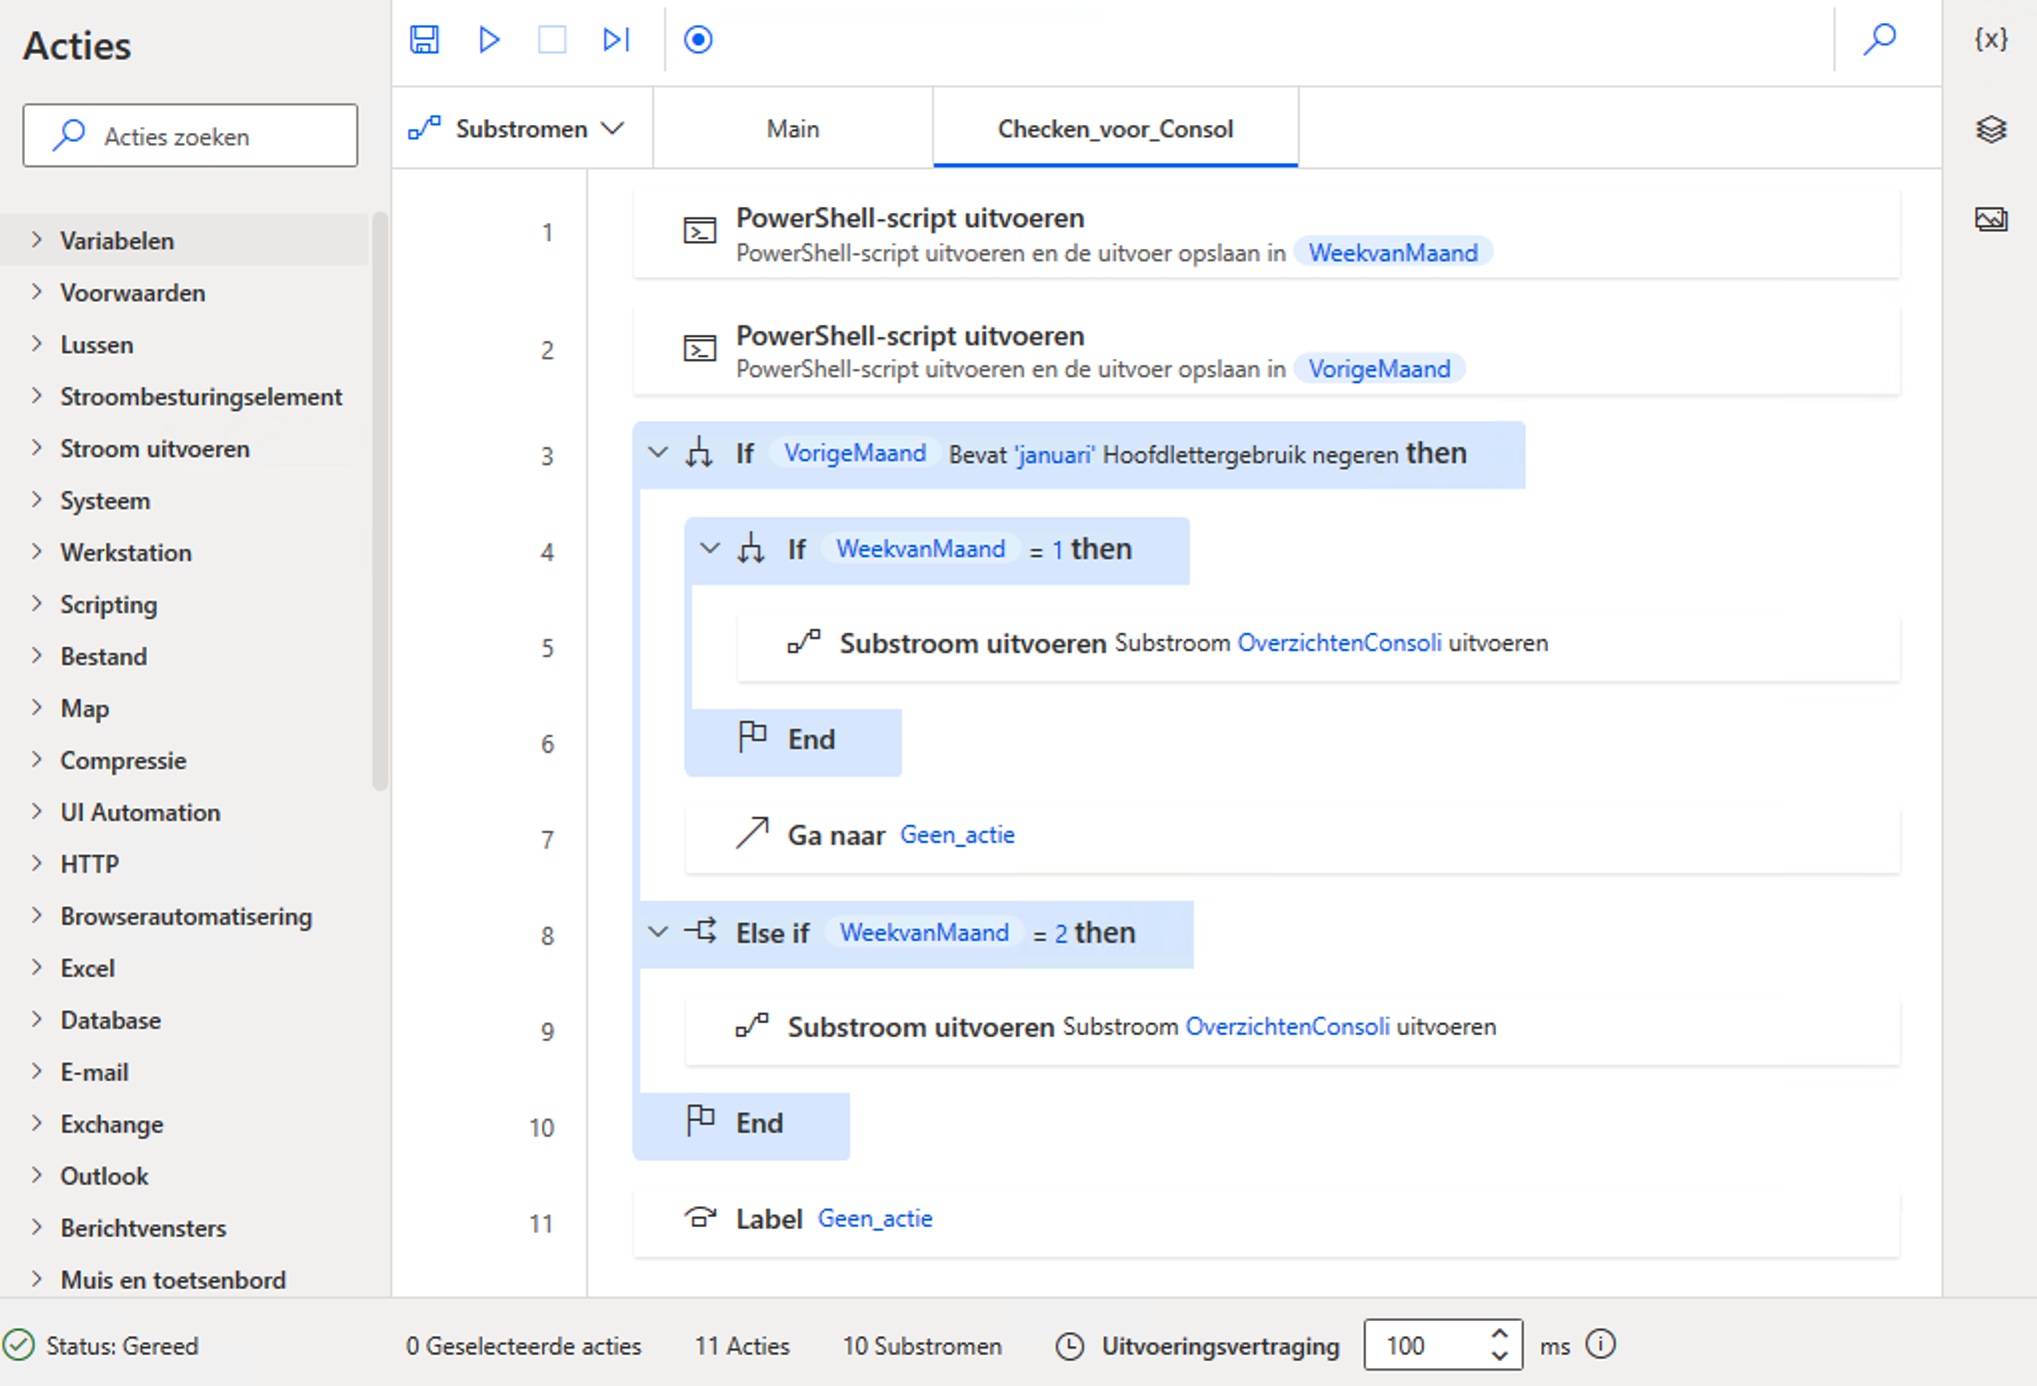The image size is (2037, 1386).
Task: Open the Afbeeldingen panel via the image icon
Action: (1992, 218)
